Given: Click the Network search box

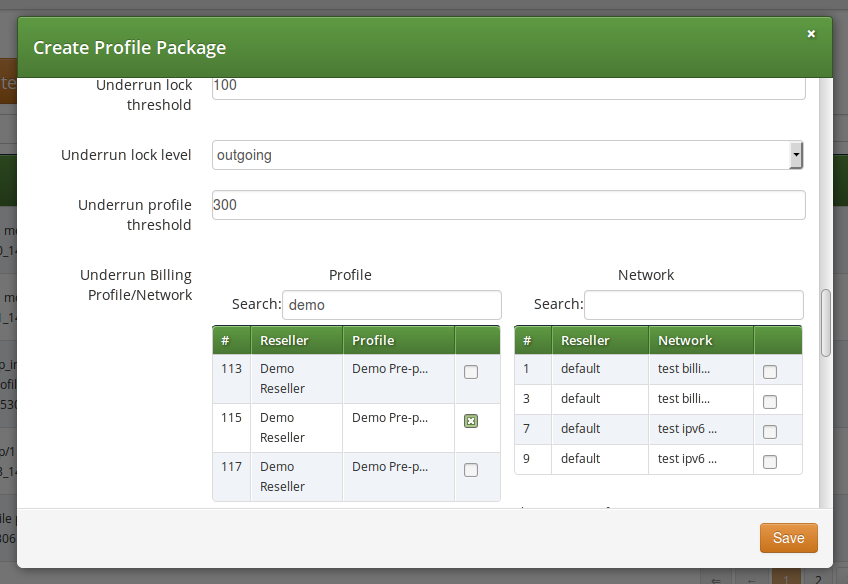Looking at the screenshot, I should pyautogui.click(x=693, y=305).
